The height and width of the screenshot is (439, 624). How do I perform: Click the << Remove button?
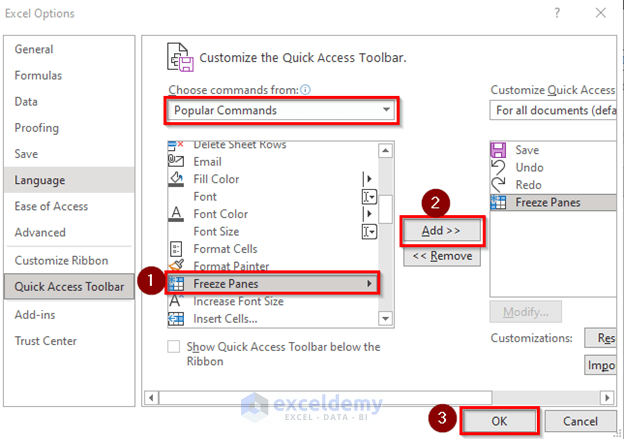(x=442, y=256)
